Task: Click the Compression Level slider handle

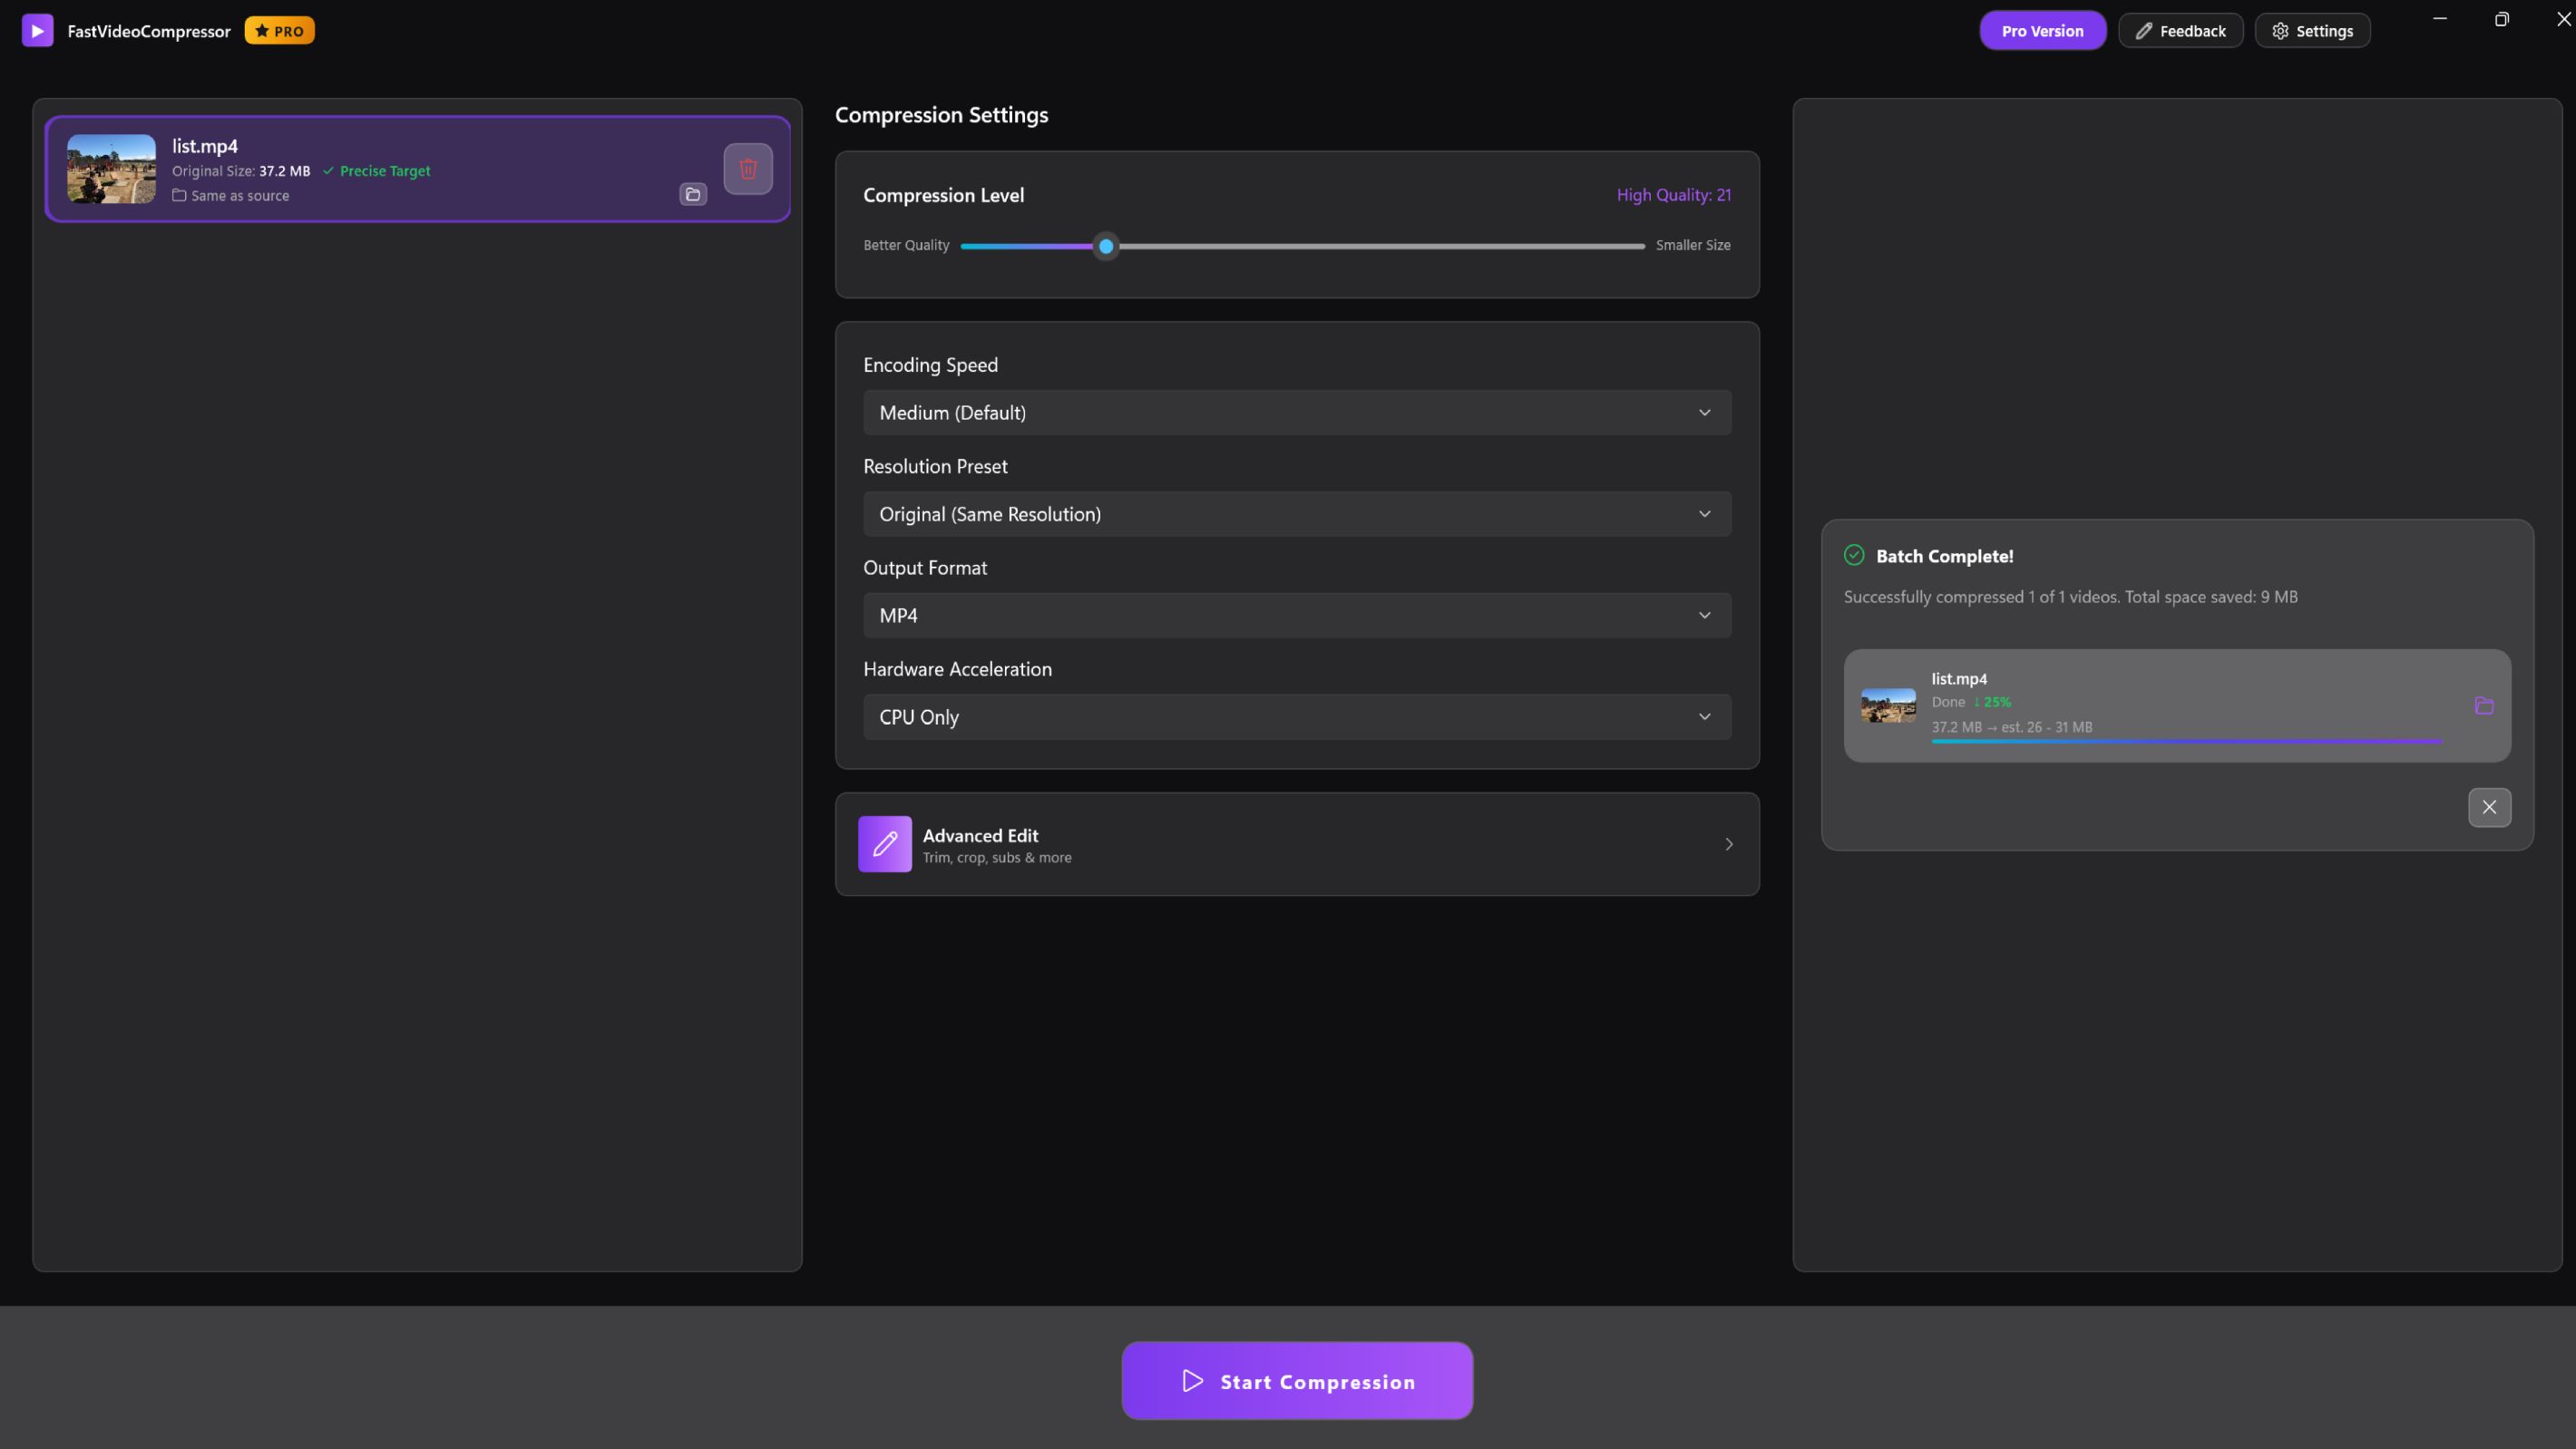Action: coord(1105,246)
